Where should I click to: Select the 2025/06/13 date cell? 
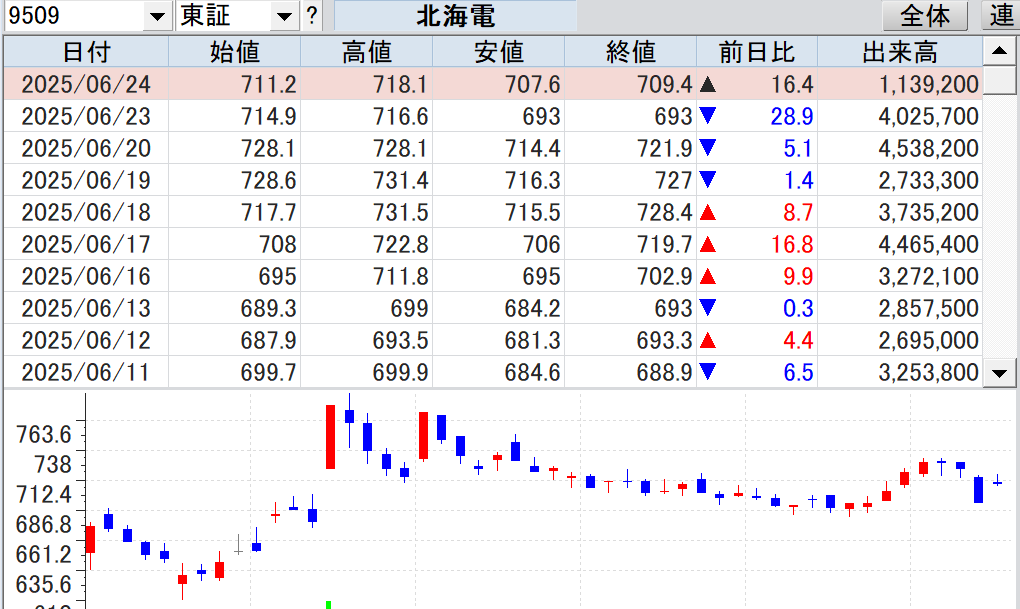pos(87,308)
